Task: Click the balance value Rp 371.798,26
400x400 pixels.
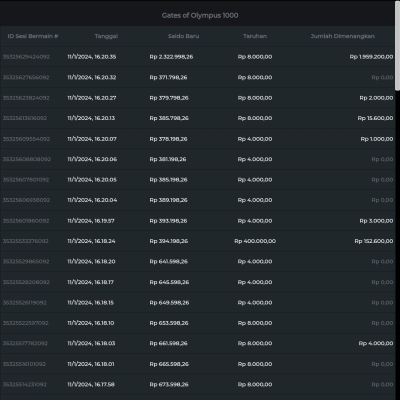Action: (168, 77)
